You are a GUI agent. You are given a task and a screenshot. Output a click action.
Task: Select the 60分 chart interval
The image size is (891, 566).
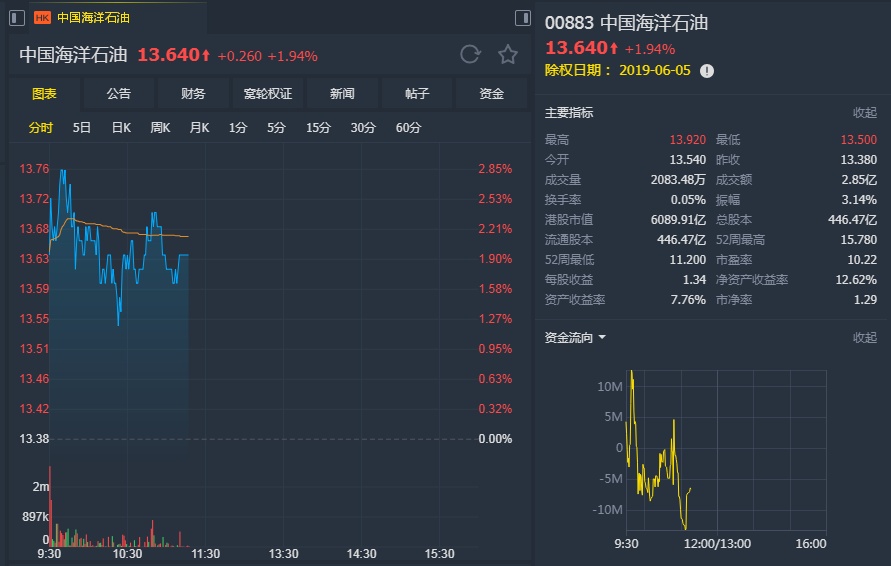pos(408,127)
